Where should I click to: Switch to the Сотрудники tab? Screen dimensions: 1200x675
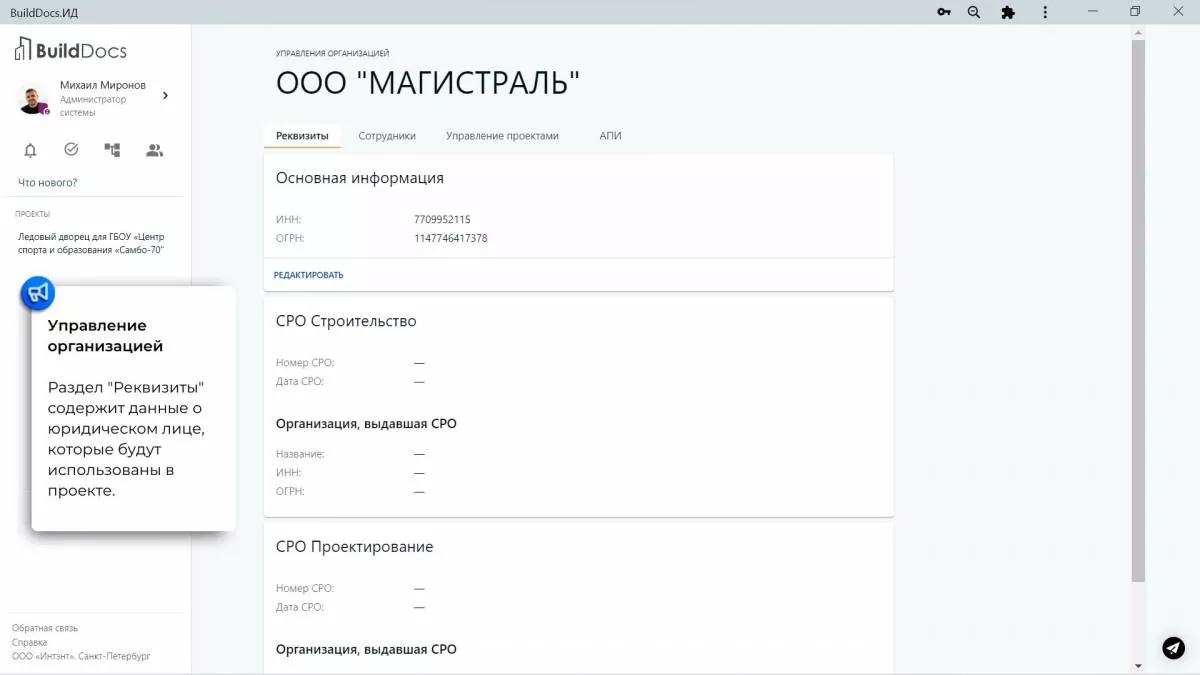point(387,136)
